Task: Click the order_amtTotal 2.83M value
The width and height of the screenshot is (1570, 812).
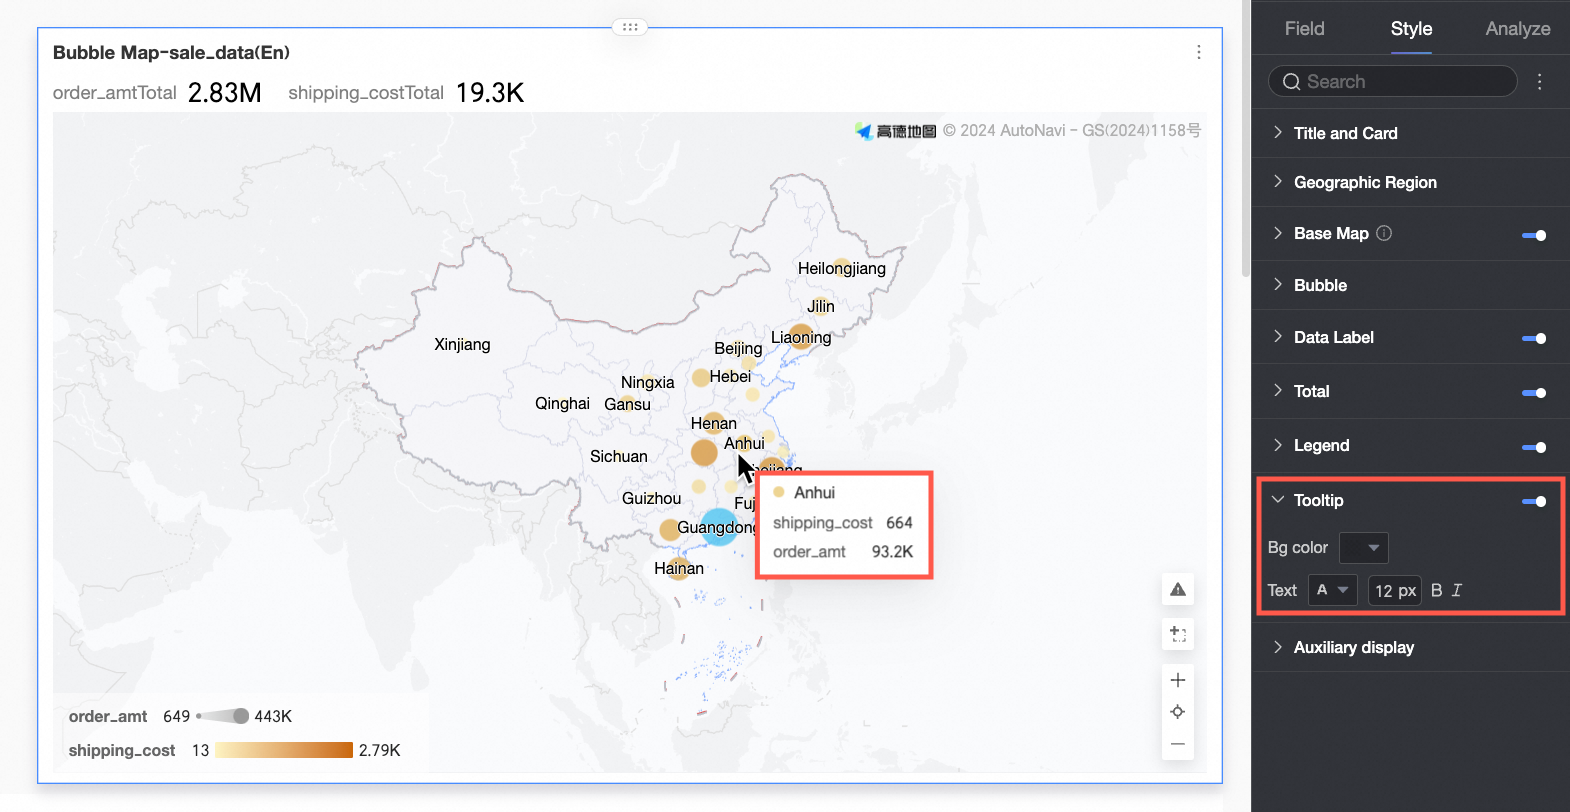Action: pyautogui.click(x=224, y=93)
